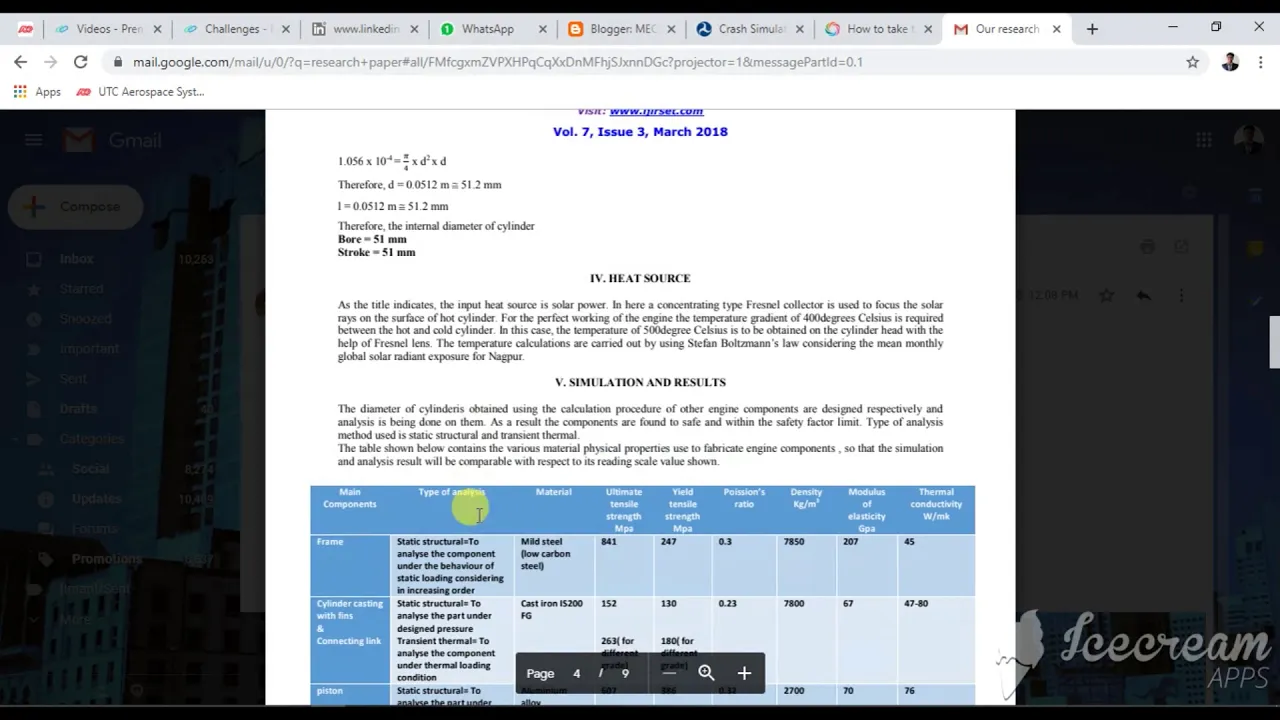Close the WhatsApp tab
The height and width of the screenshot is (720, 1280).
pos(543,29)
